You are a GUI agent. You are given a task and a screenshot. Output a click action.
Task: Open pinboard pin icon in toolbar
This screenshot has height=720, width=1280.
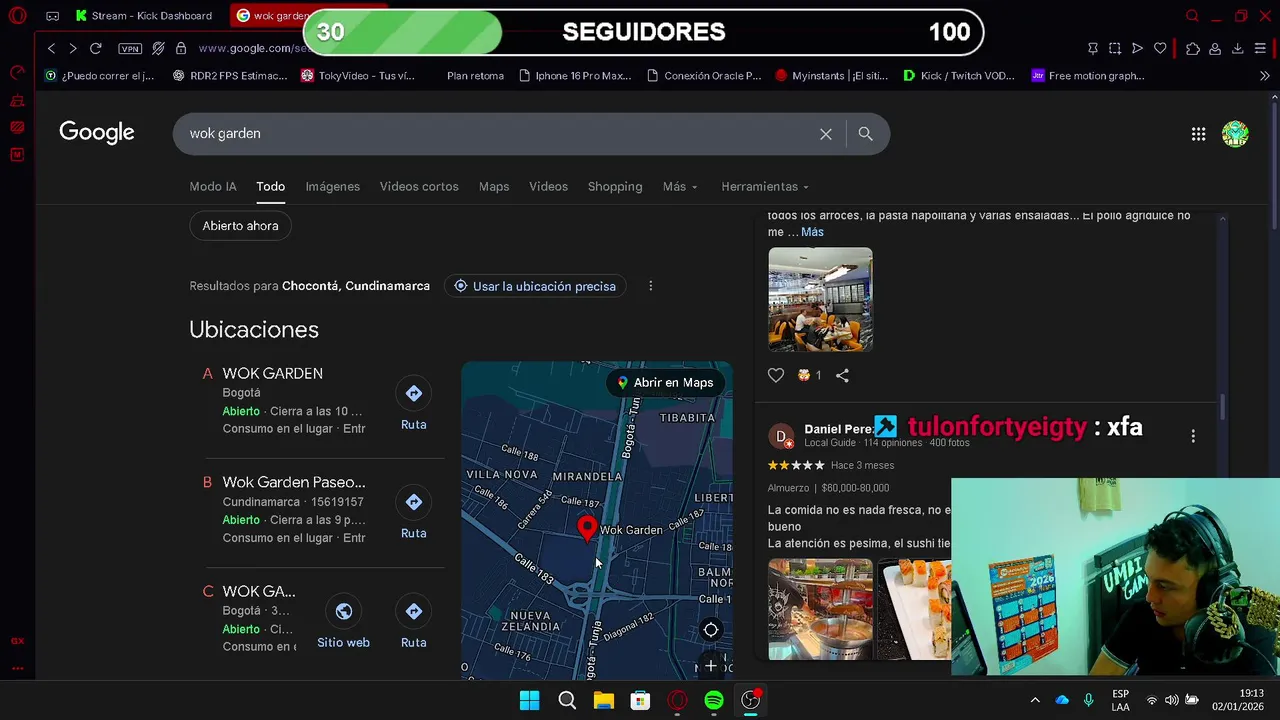(1092, 48)
